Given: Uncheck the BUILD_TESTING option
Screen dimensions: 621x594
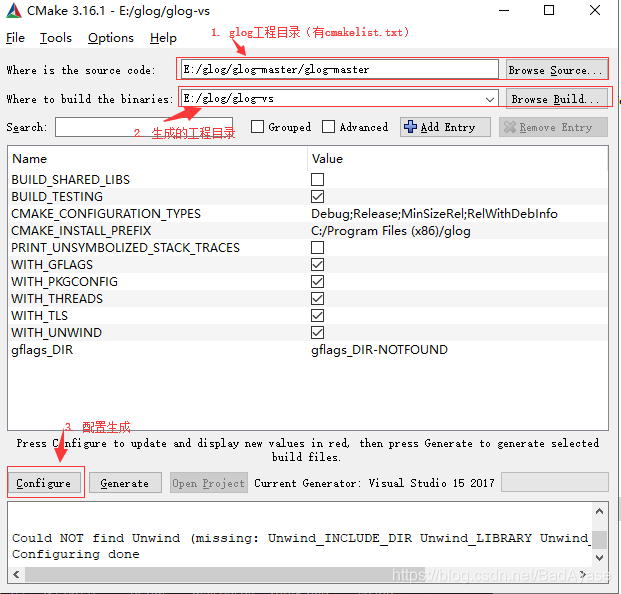Looking at the screenshot, I should tap(317, 196).
